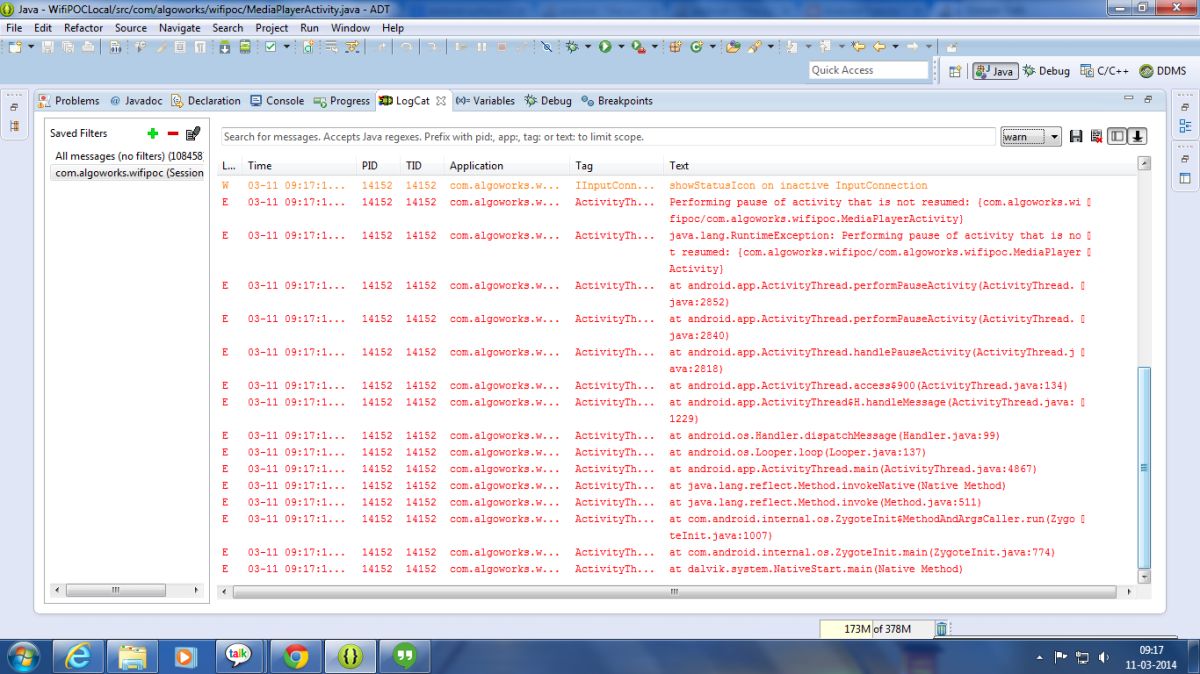Open Google Talk from the taskbar
Screen dimensions: 1200x674
pos(238,656)
